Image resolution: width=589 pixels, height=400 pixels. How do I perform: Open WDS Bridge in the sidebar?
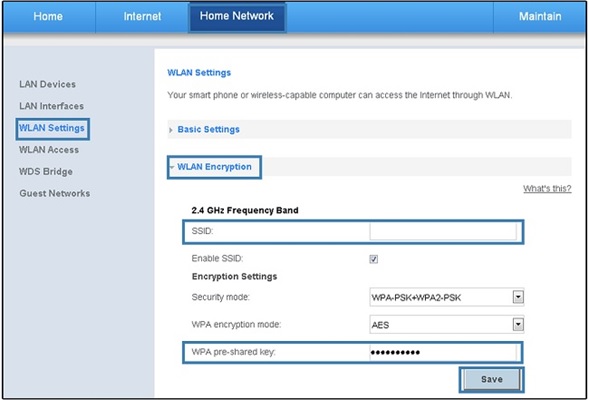point(46,172)
